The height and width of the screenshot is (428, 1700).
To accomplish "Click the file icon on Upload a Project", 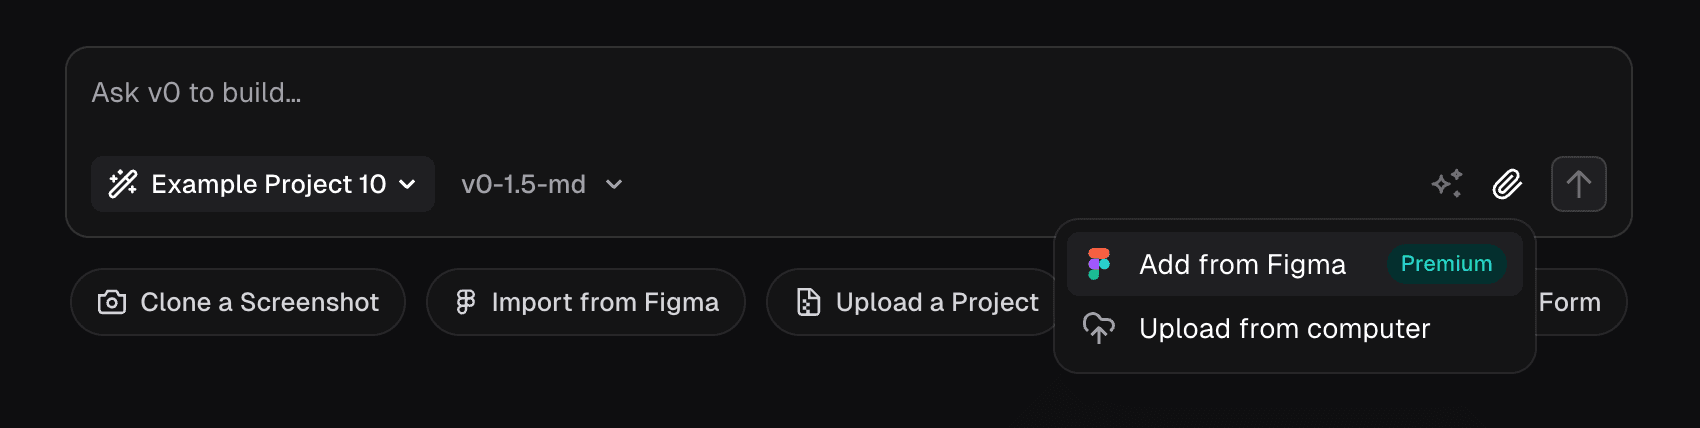I will point(808,302).
